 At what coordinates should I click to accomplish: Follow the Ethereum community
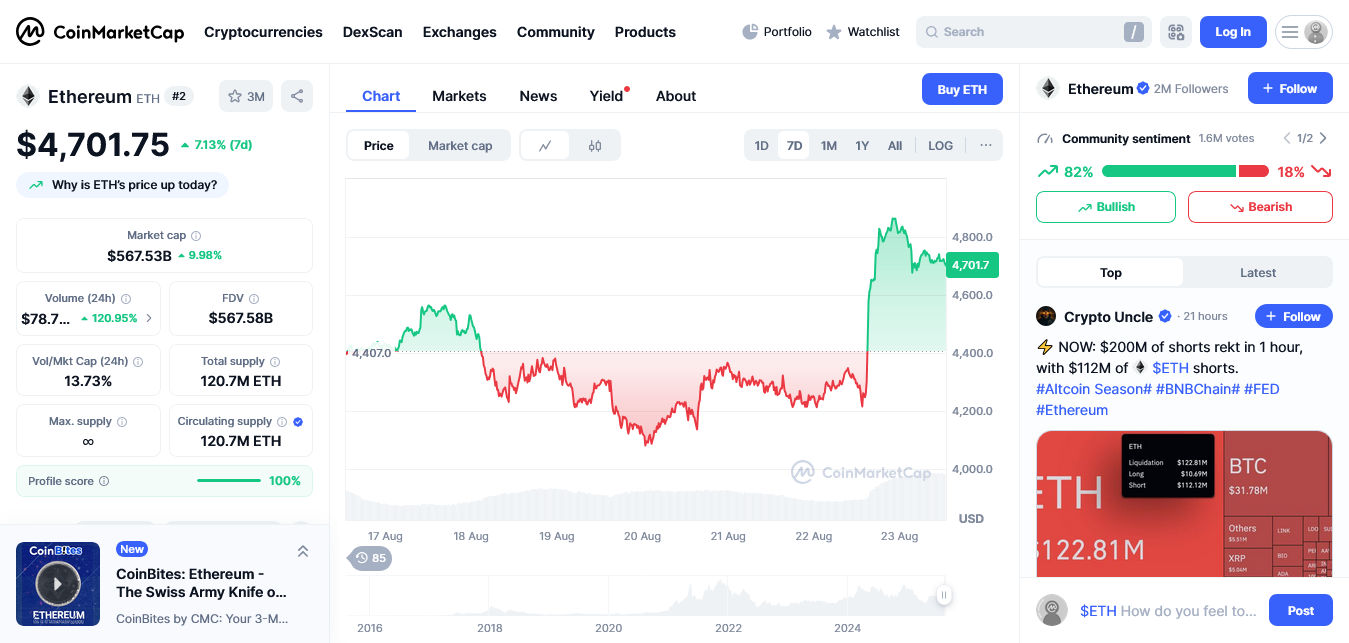click(1290, 89)
